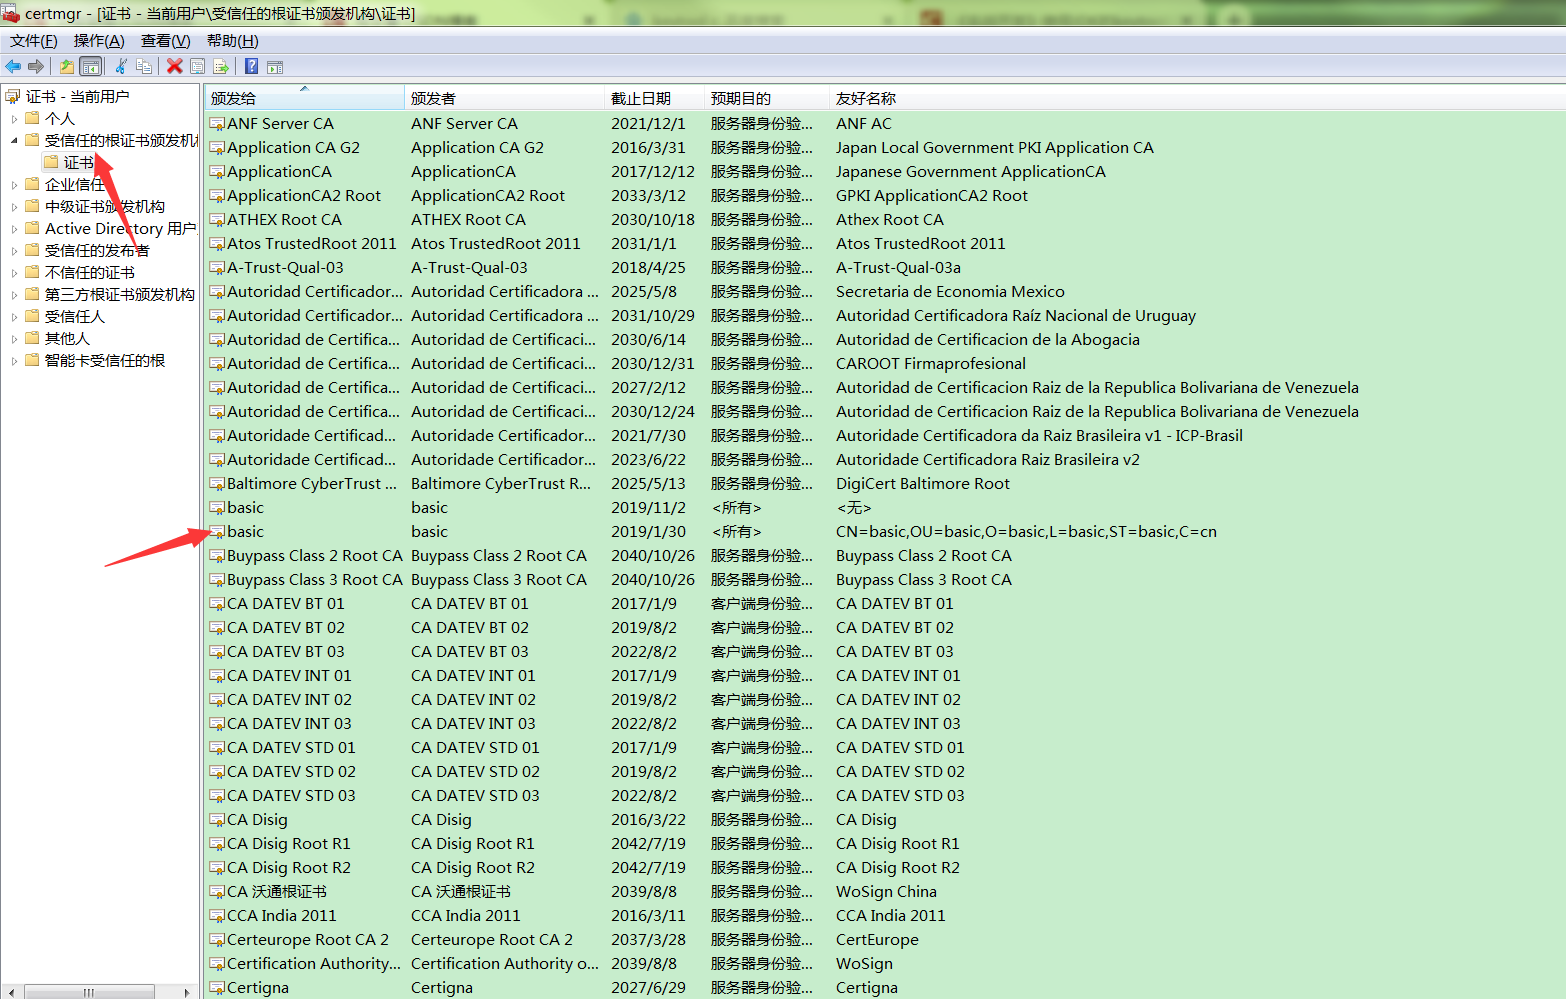1566x999 pixels.
Task: Click certificate icon of Buypass Class 2 Root CA
Action: pyautogui.click(x=217, y=556)
